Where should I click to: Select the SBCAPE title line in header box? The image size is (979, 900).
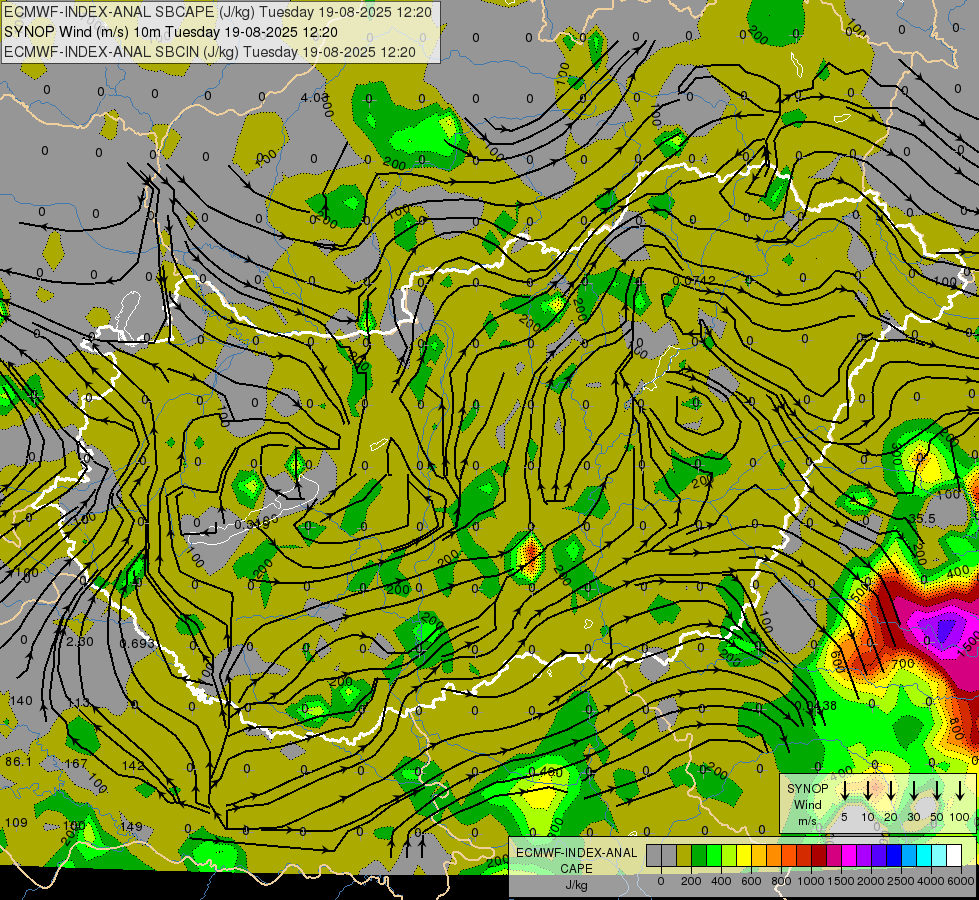217,12
